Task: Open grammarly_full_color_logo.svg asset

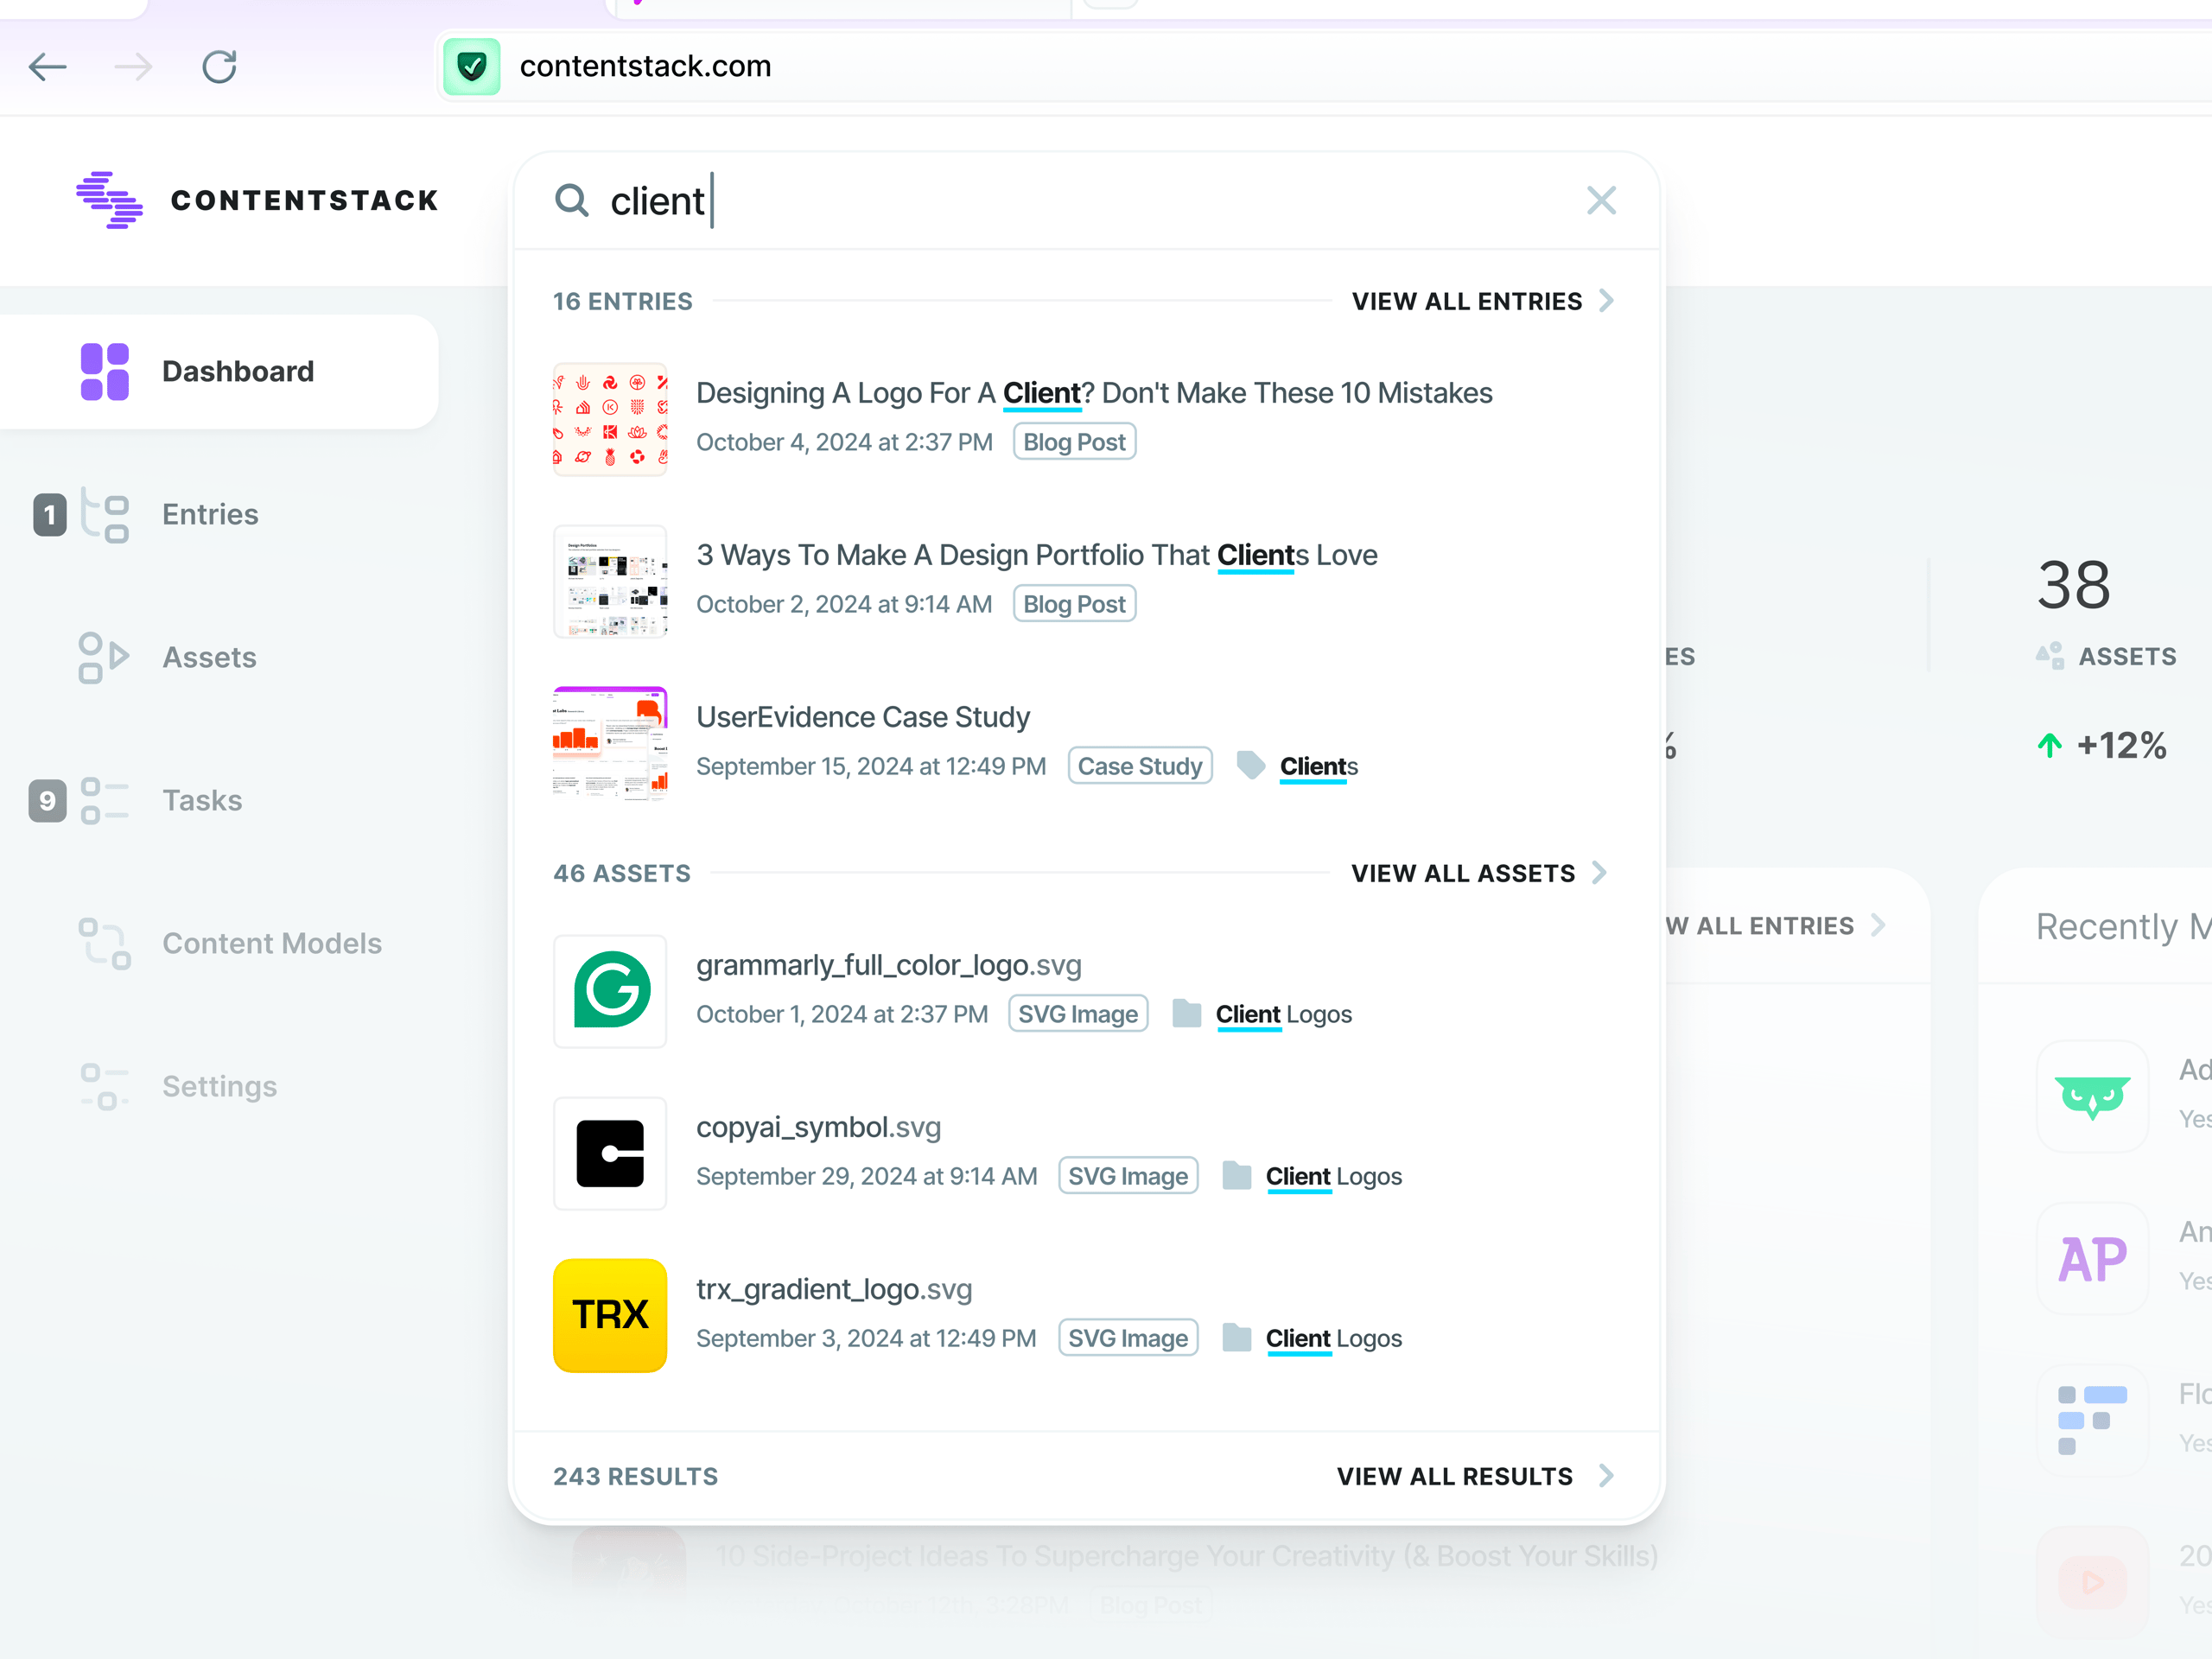Action: (889, 965)
